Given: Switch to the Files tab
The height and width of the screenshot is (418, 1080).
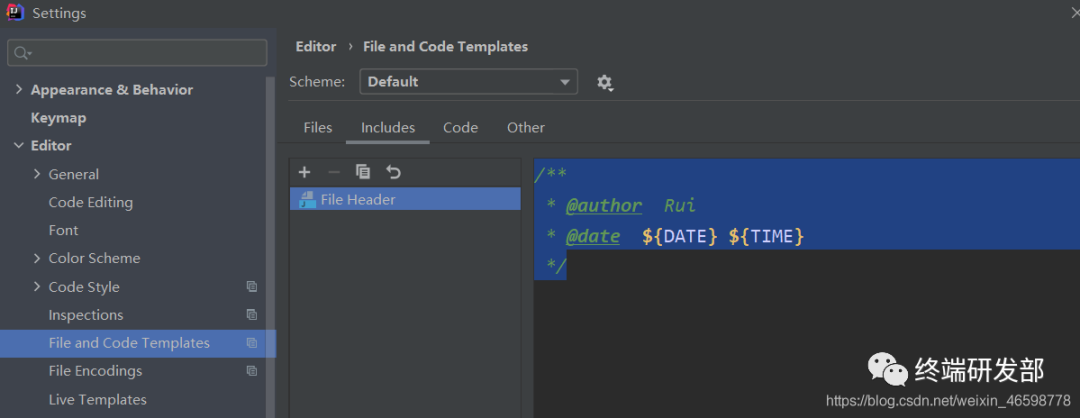Looking at the screenshot, I should (318, 128).
